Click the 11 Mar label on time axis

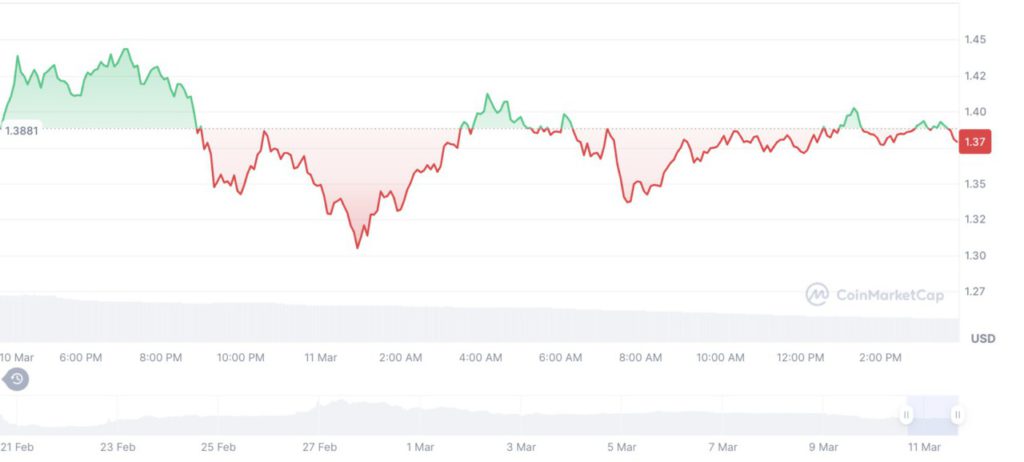click(319, 357)
